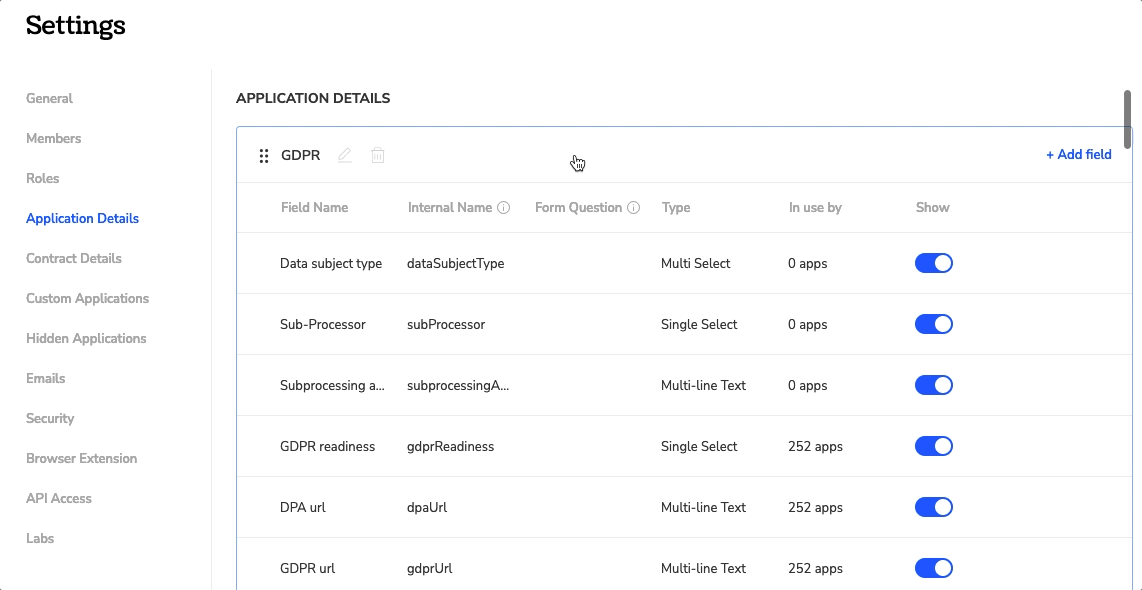
Task: Click Single Select type of Sub-Processor
Action: click(x=699, y=325)
